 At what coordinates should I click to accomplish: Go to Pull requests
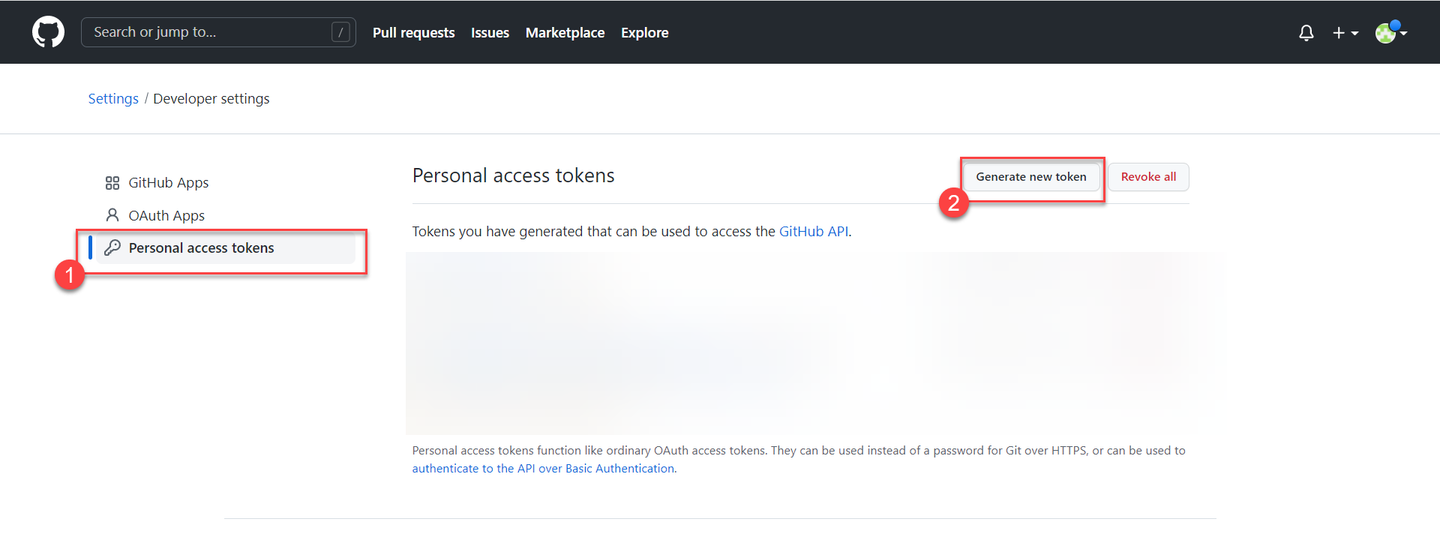pos(414,33)
